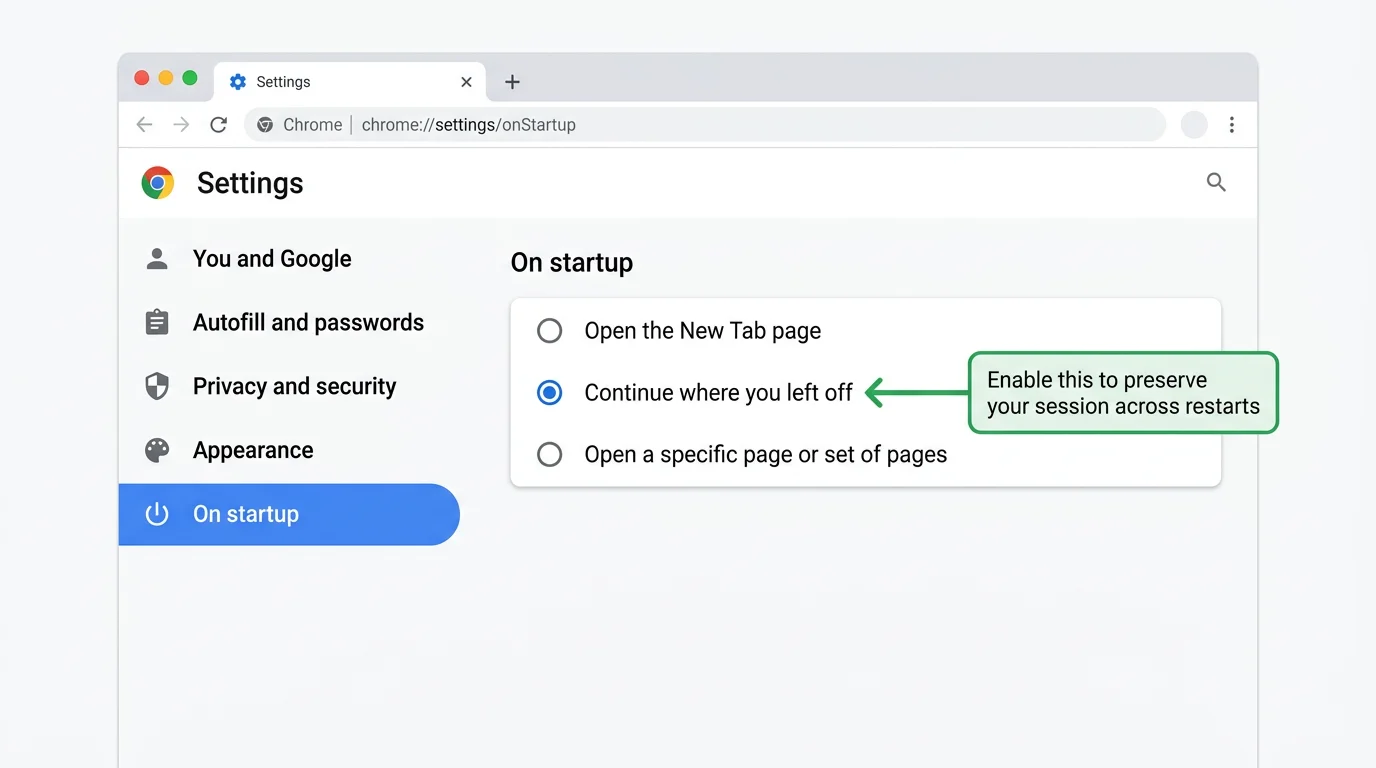Click the site info icon in address bar
Image resolution: width=1376 pixels, height=768 pixels.
[x=264, y=124]
